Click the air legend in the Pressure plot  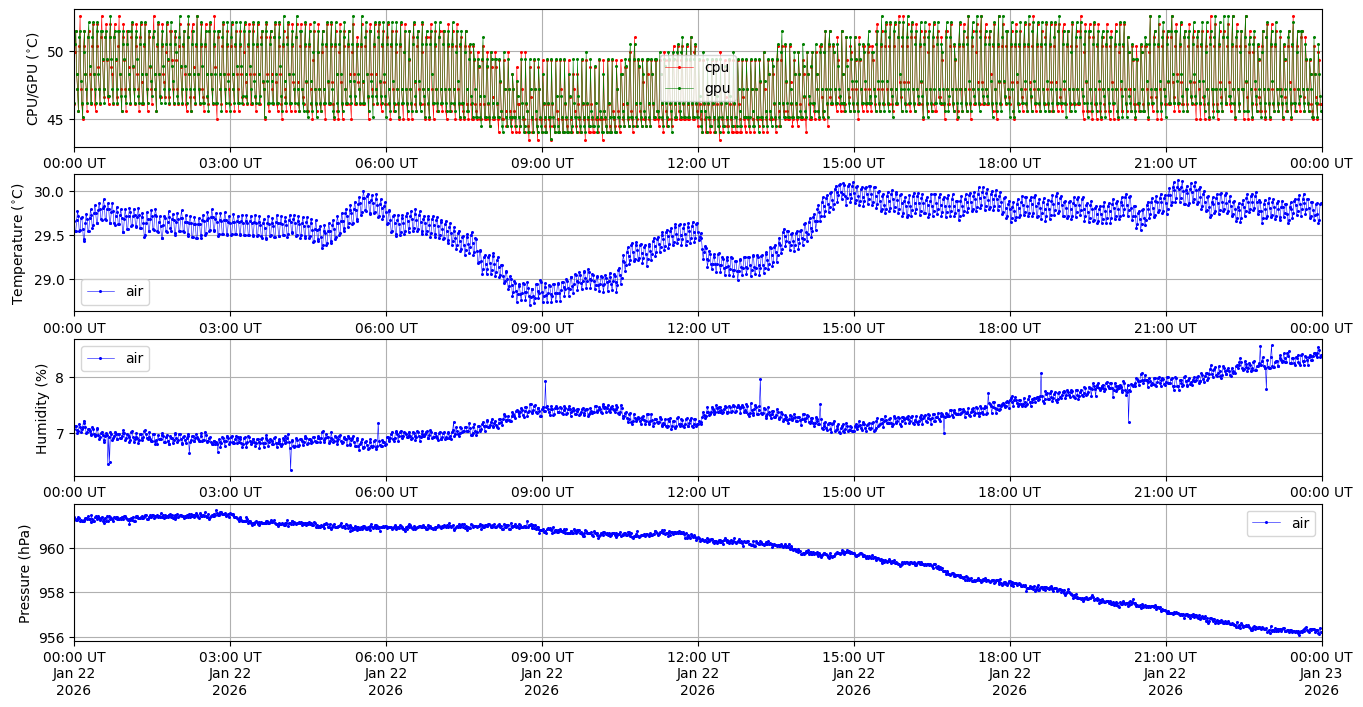[x=1280, y=523]
